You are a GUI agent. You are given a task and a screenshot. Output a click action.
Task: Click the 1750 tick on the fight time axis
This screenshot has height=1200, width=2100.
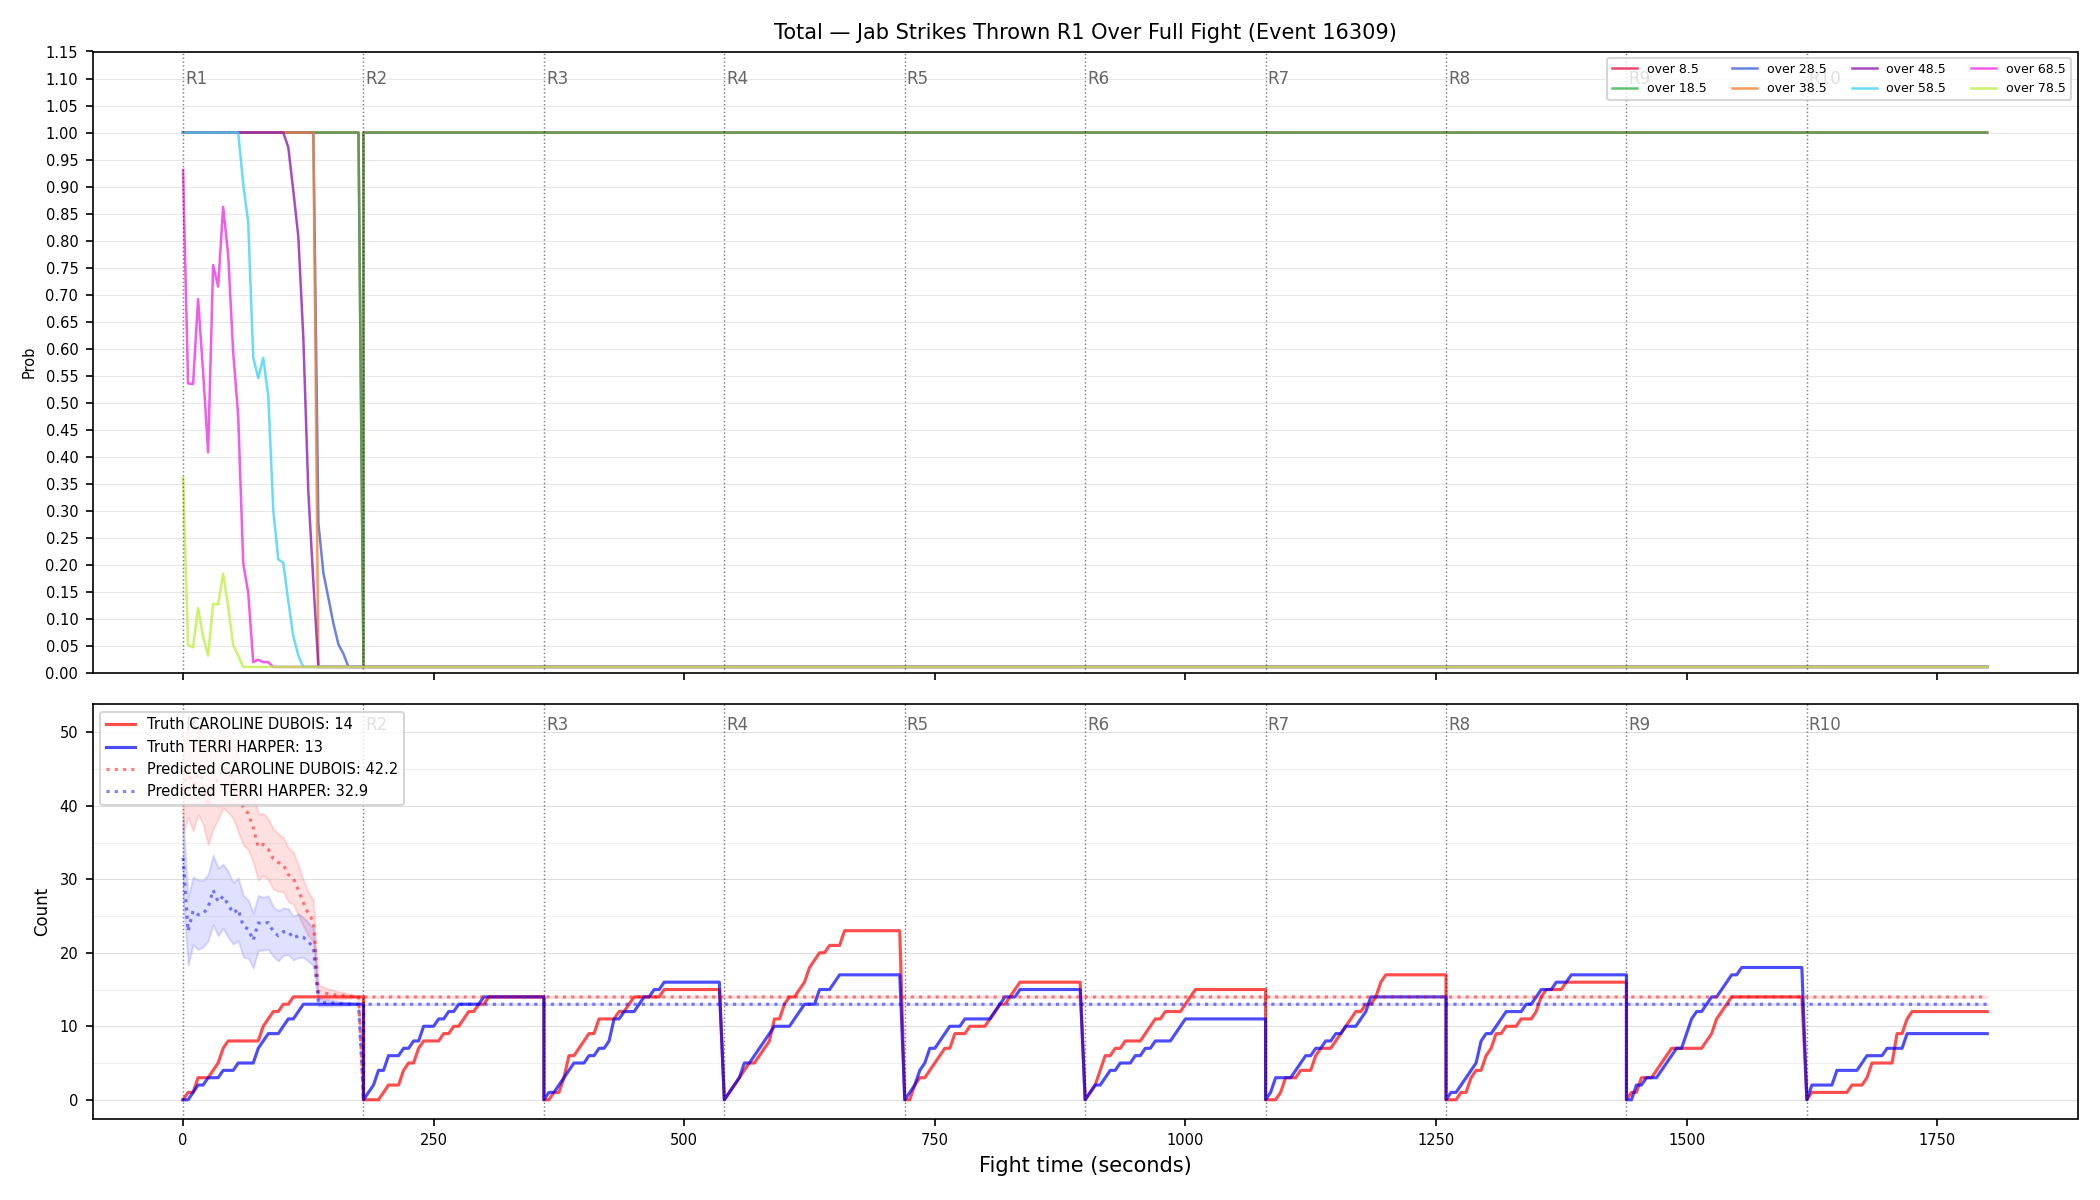pos(1937,1139)
